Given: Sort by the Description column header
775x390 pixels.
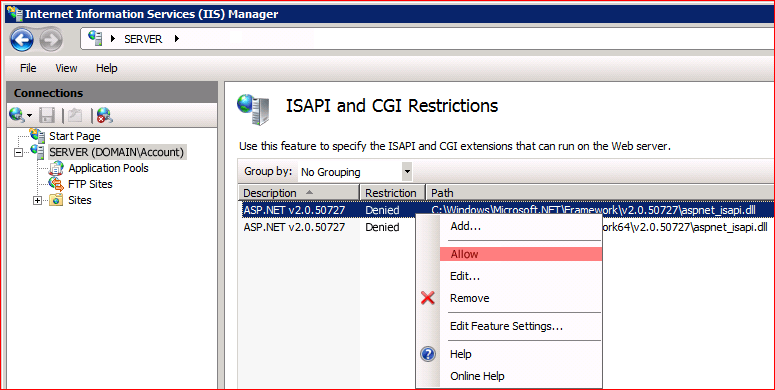Looking at the screenshot, I should tap(299, 193).
